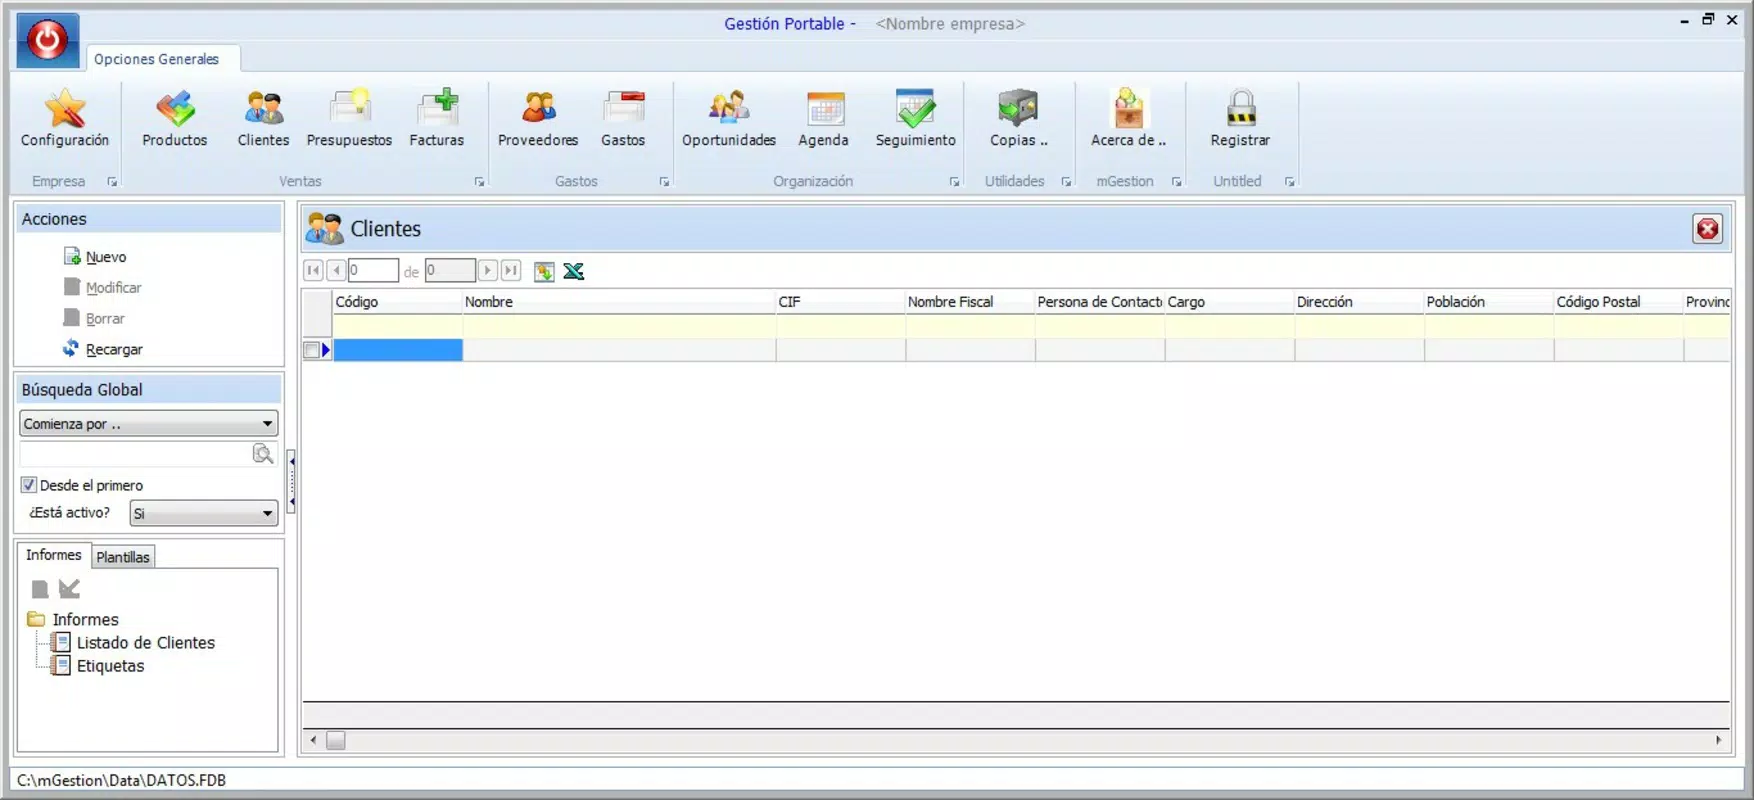Screen dimensions: 1754x800
Task: Sort by the Código column header
Action: (398, 302)
